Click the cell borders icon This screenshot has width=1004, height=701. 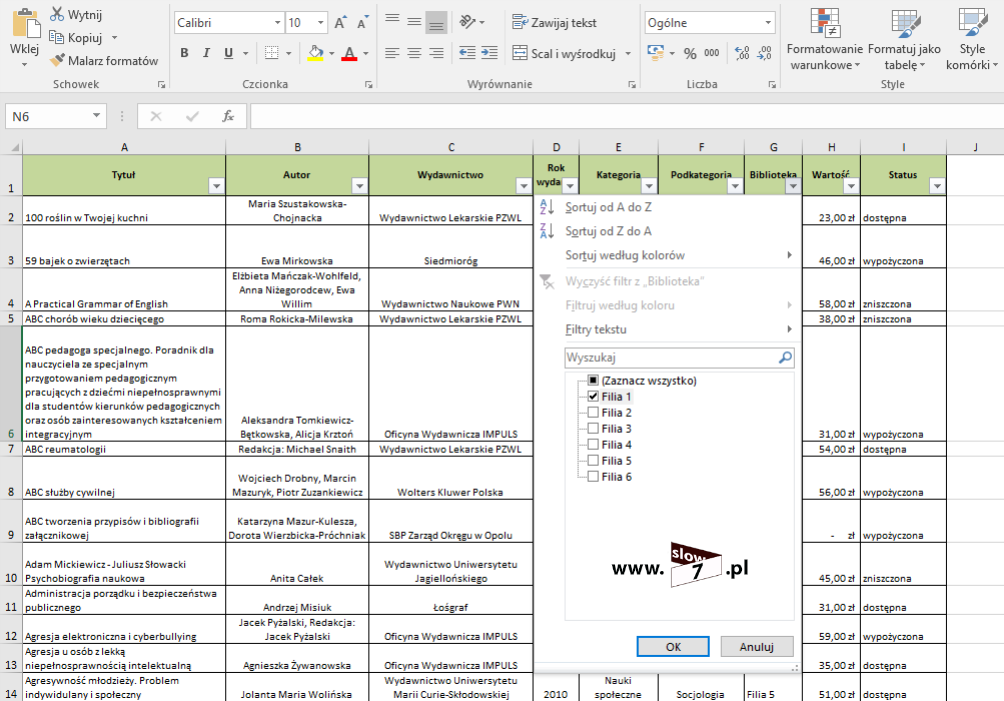pyautogui.click(x=271, y=52)
